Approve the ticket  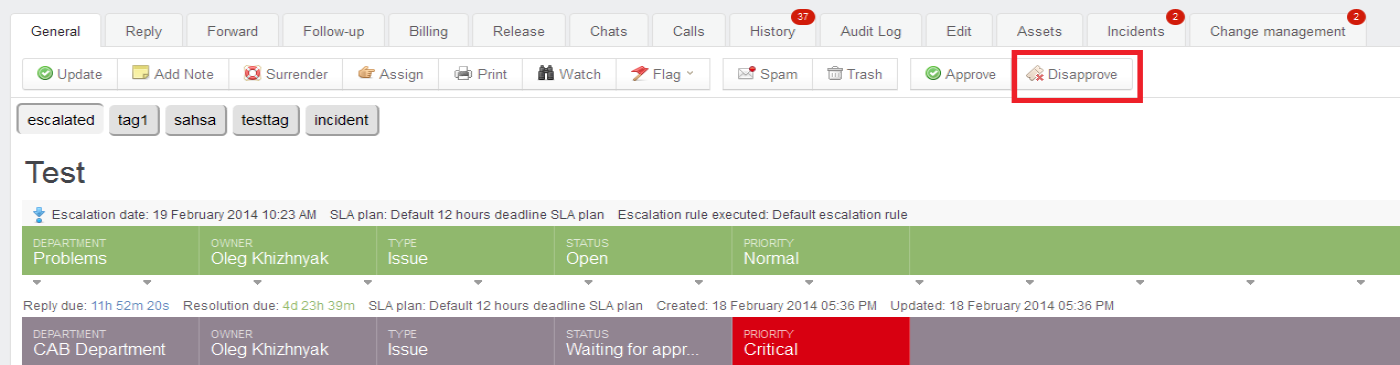click(x=960, y=74)
